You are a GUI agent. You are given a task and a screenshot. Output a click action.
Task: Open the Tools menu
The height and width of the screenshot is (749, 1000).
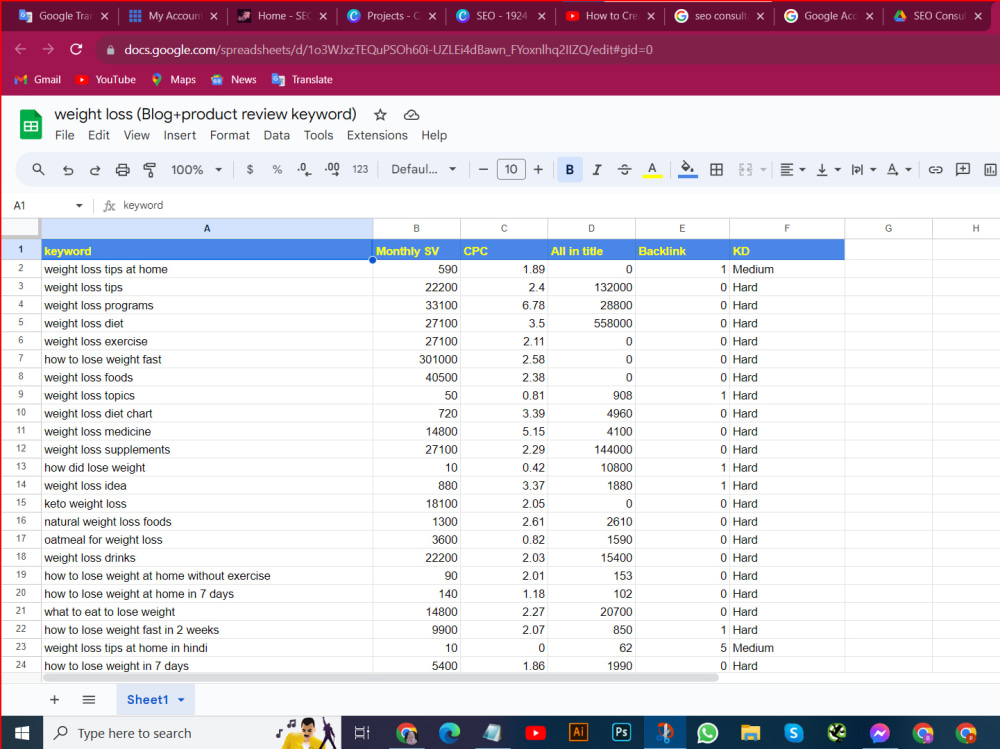click(x=318, y=135)
